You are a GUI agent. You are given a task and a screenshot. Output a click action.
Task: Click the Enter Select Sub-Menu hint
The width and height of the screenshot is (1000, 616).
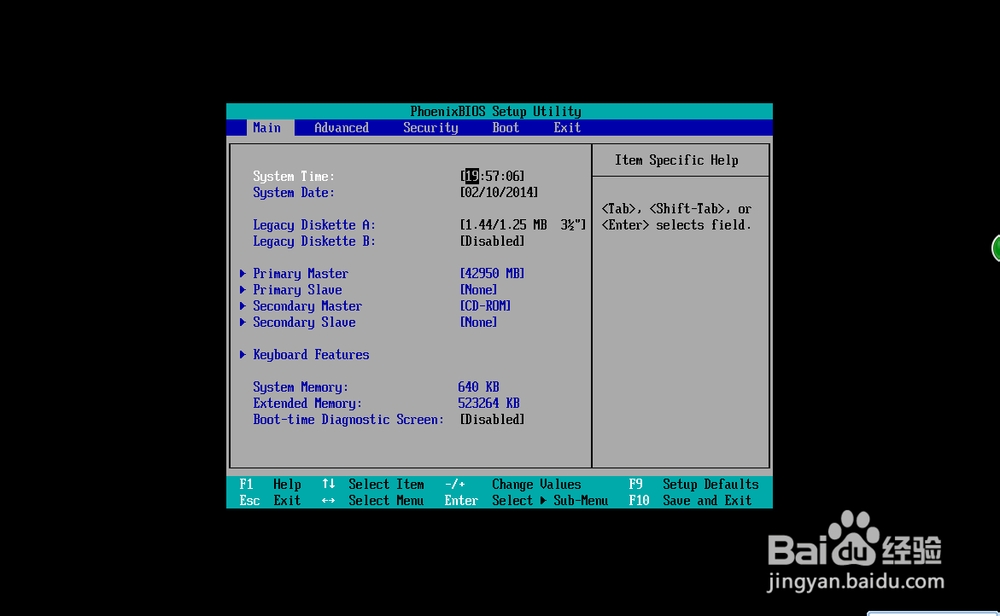coord(526,501)
